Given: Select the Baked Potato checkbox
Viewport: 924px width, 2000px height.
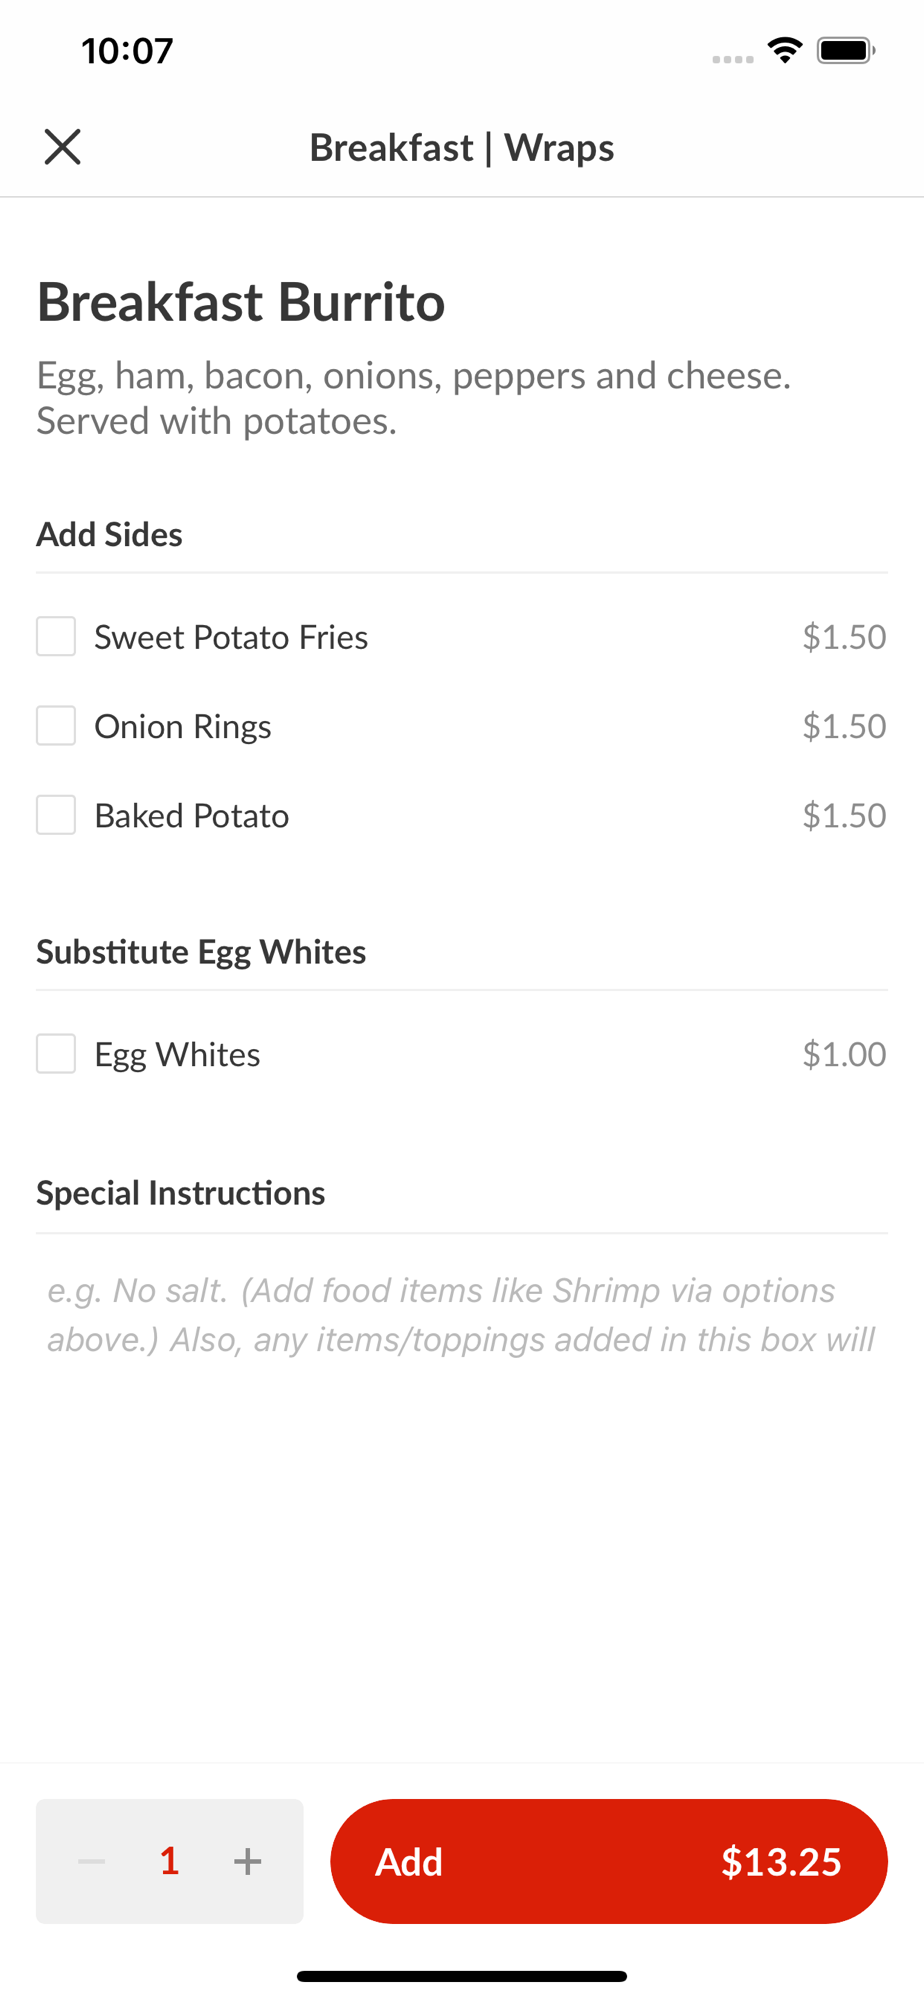Looking at the screenshot, I should click(56, 815).
